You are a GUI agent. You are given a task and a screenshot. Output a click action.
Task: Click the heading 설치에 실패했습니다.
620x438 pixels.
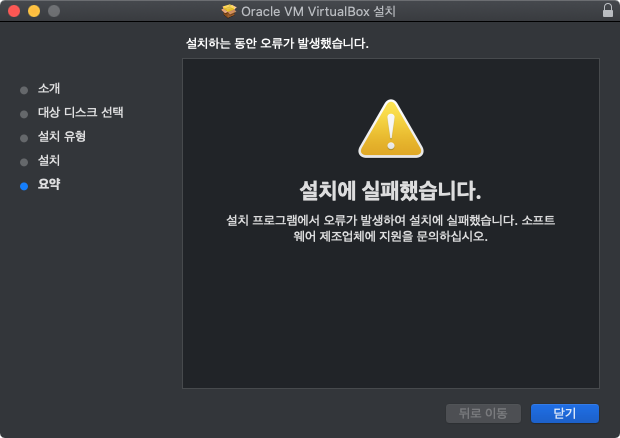[x=390, y=191]
